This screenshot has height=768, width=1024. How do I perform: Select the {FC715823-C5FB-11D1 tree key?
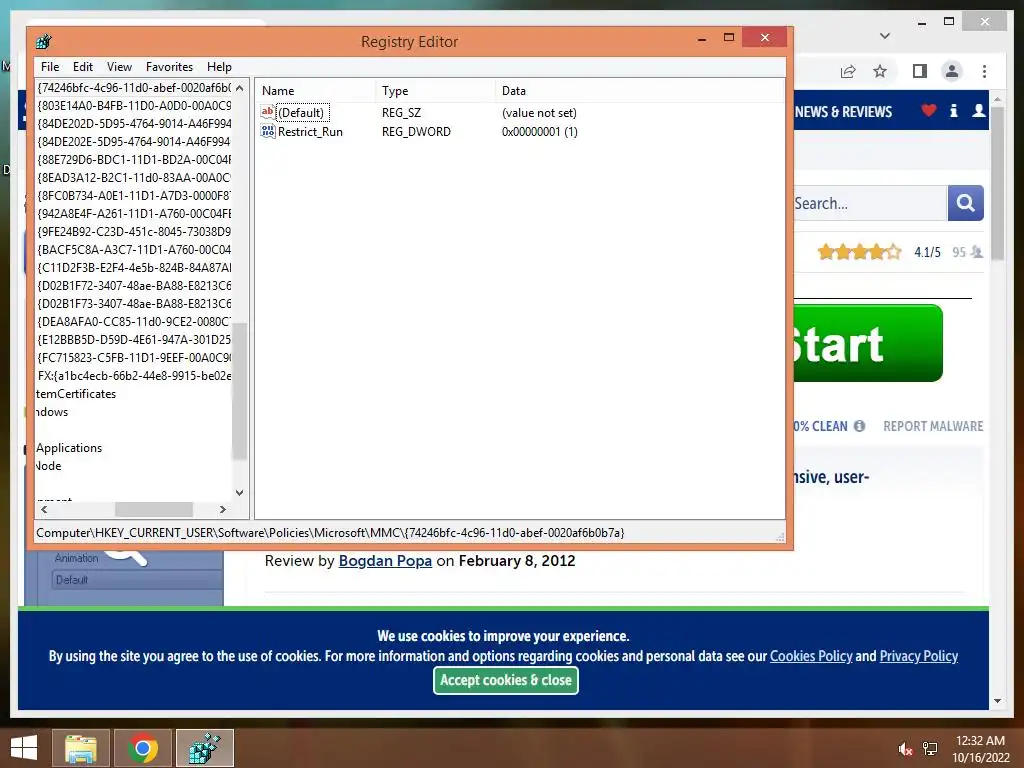[x=134, y=358]
